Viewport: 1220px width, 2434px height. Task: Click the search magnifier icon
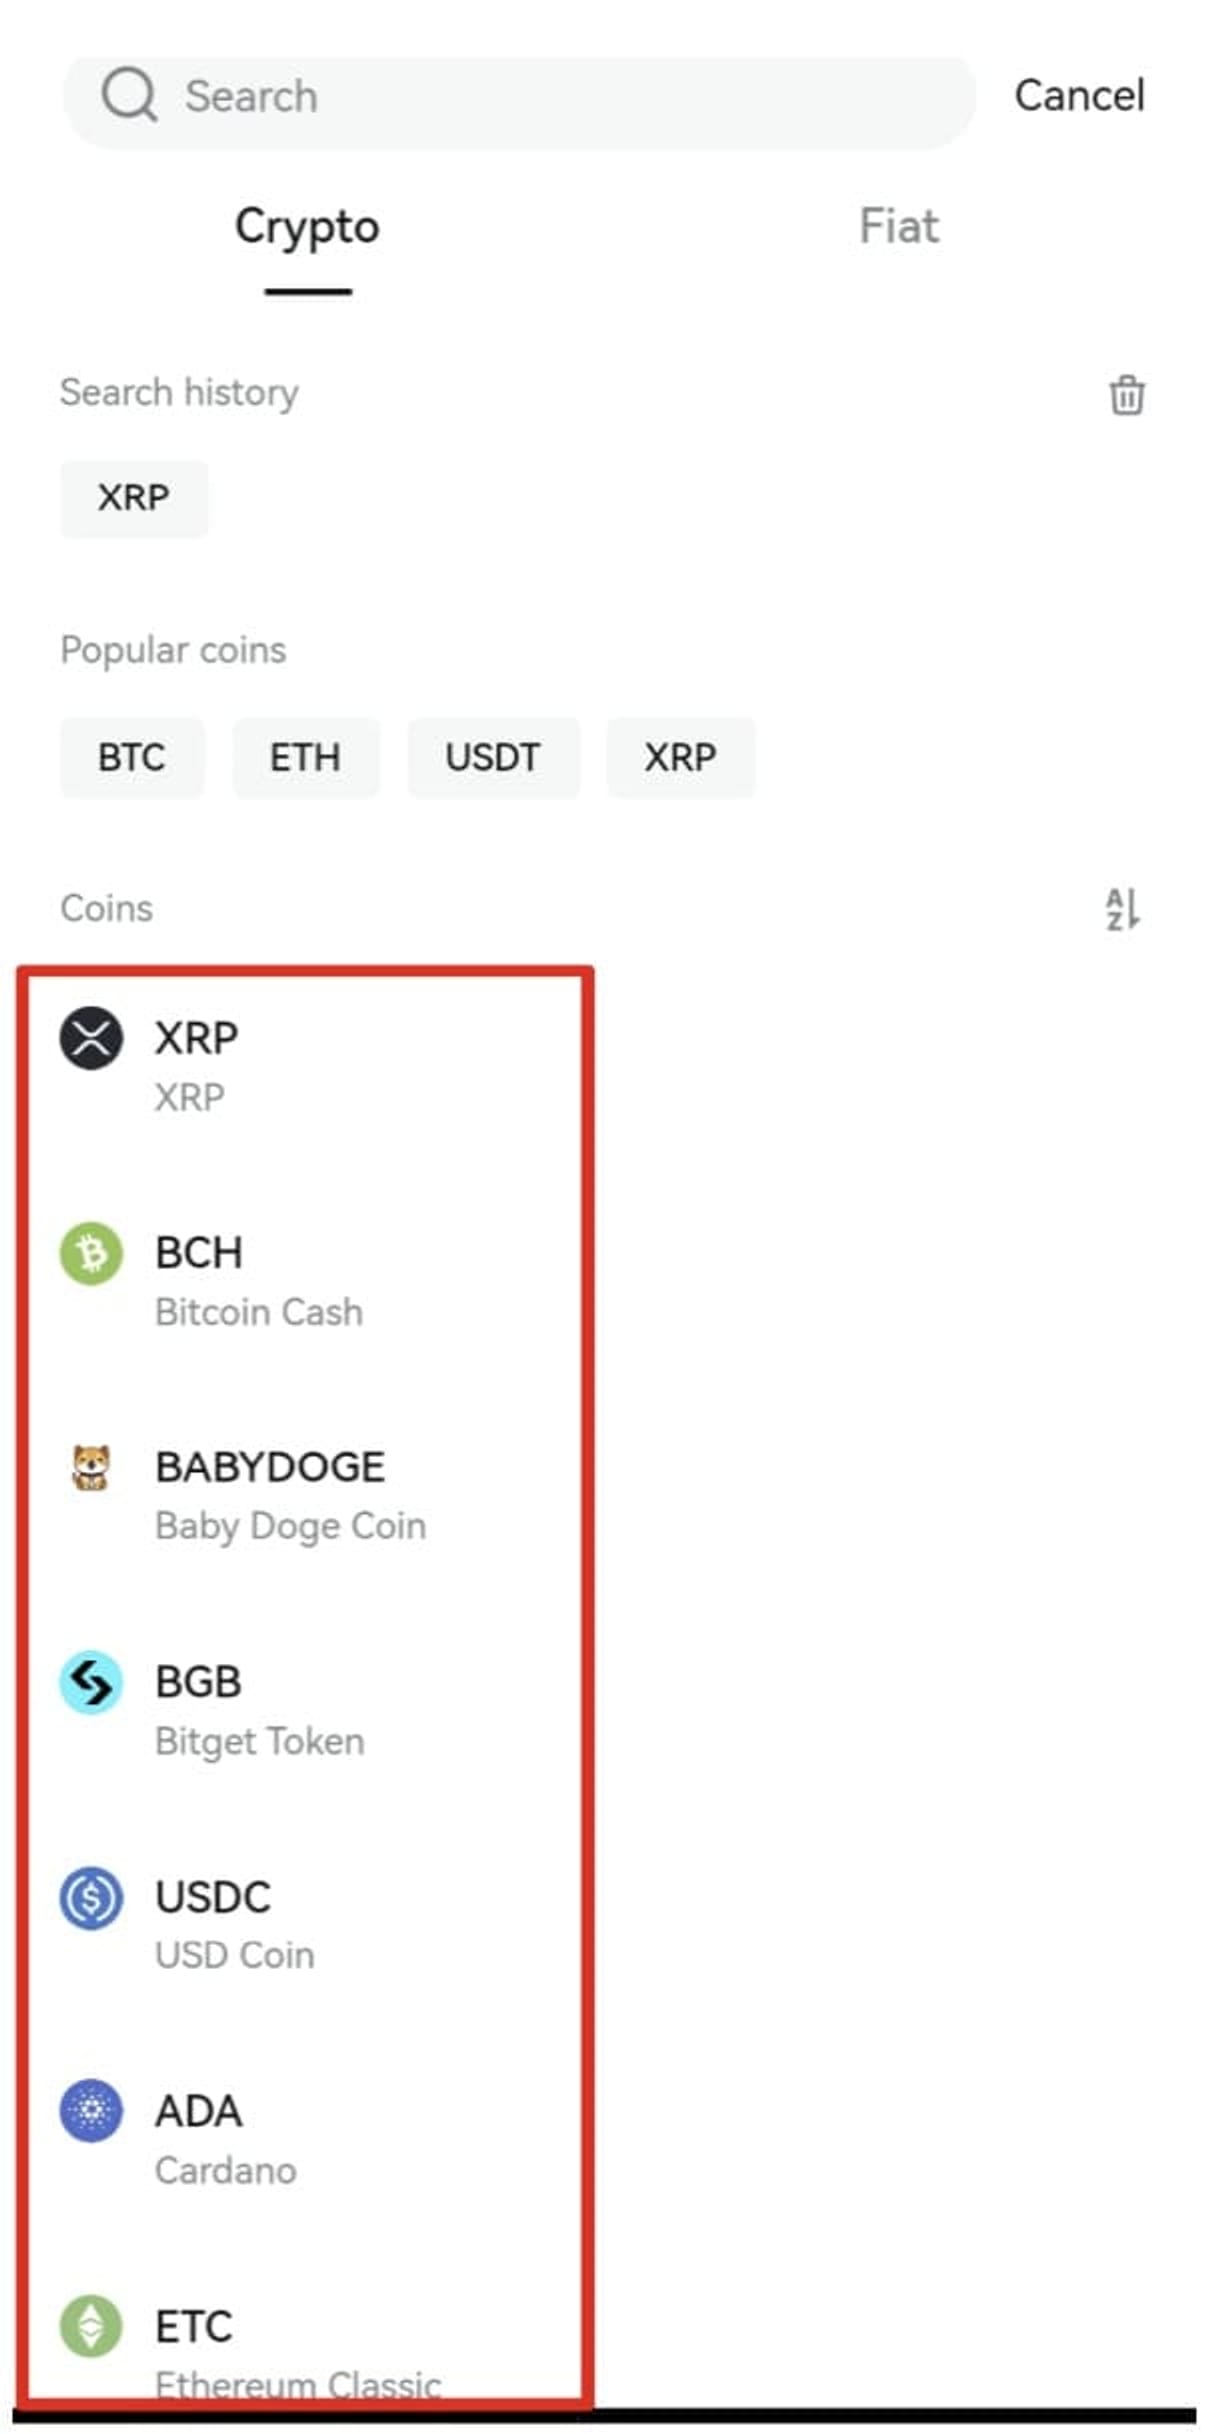coord(129,96)
